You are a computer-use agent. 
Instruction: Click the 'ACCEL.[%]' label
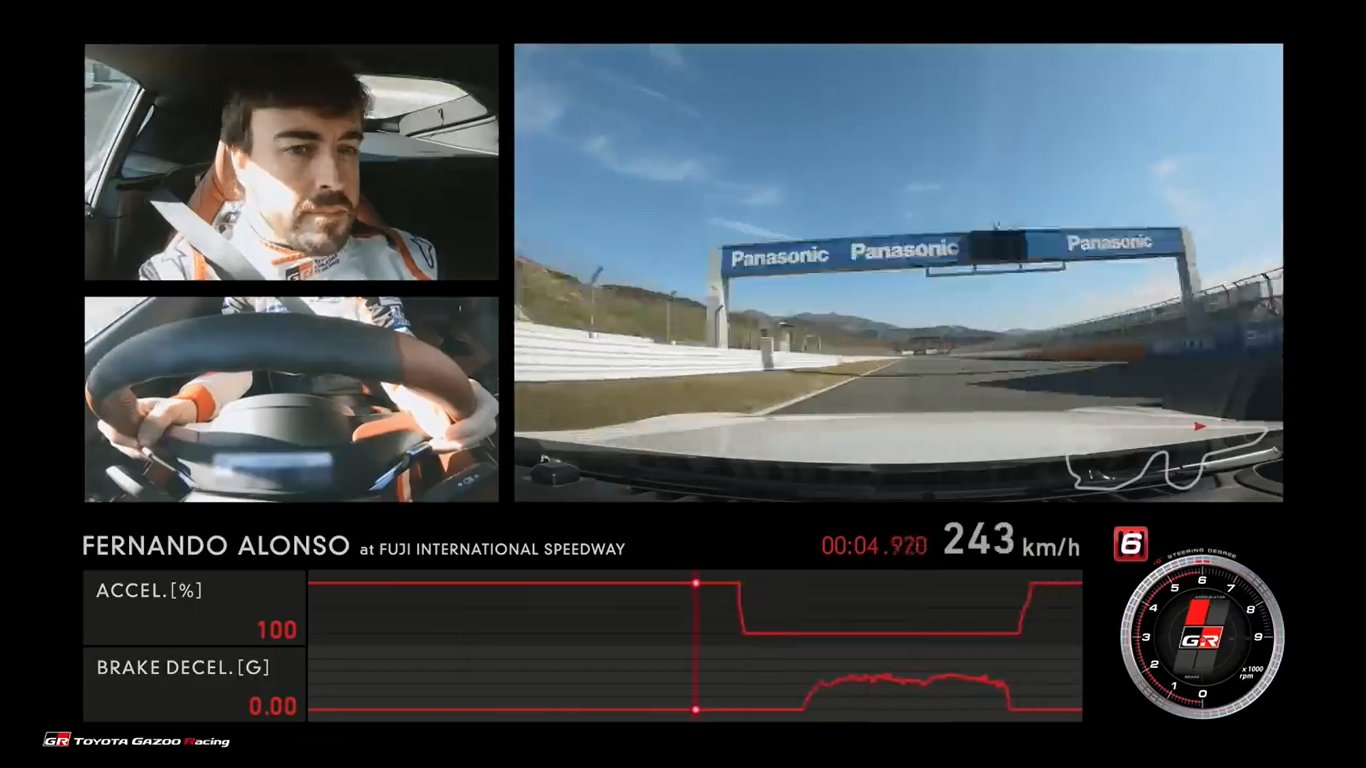(x=149, y=591)
